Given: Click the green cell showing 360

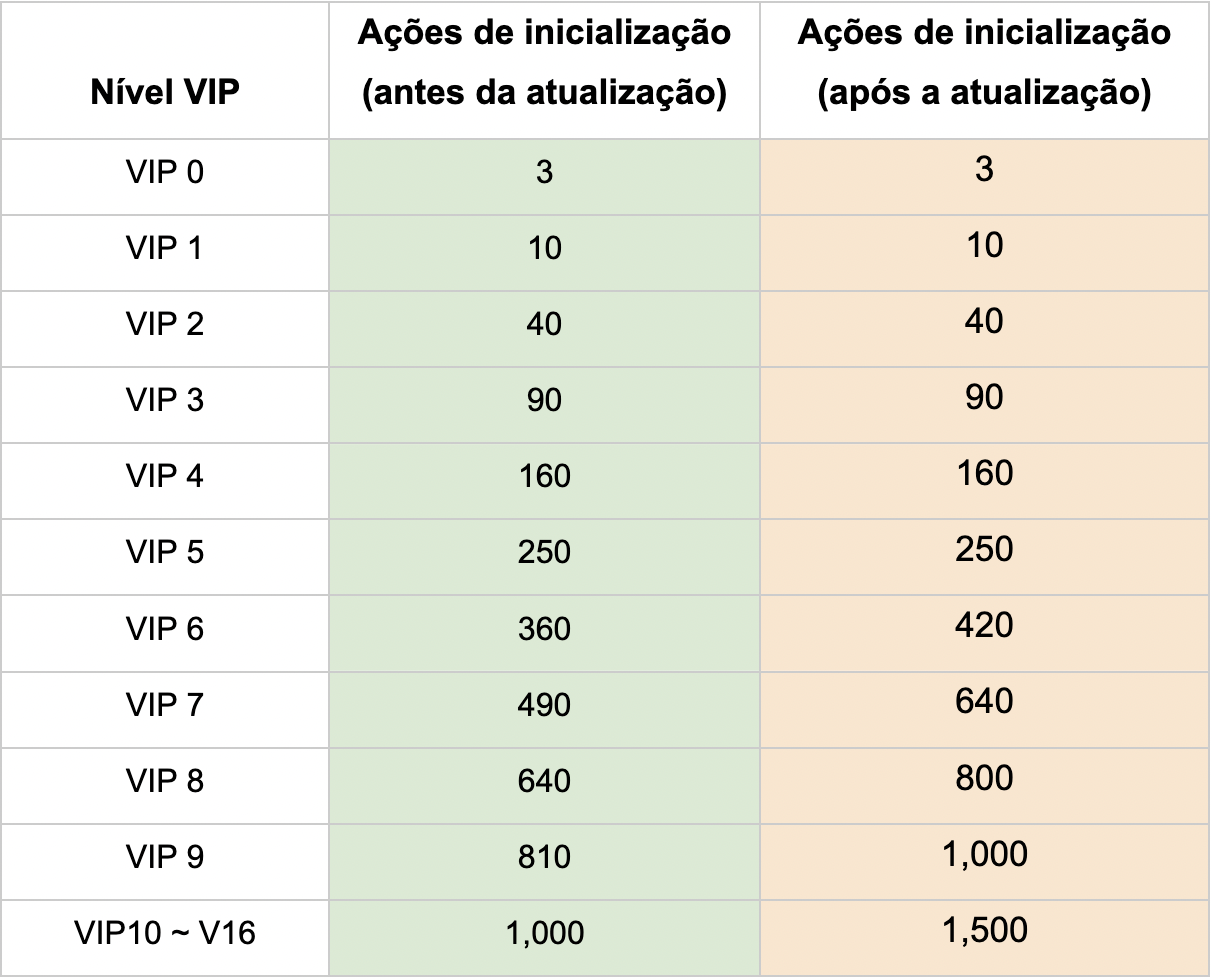Looking at the screenshot, I should (544, 629).
